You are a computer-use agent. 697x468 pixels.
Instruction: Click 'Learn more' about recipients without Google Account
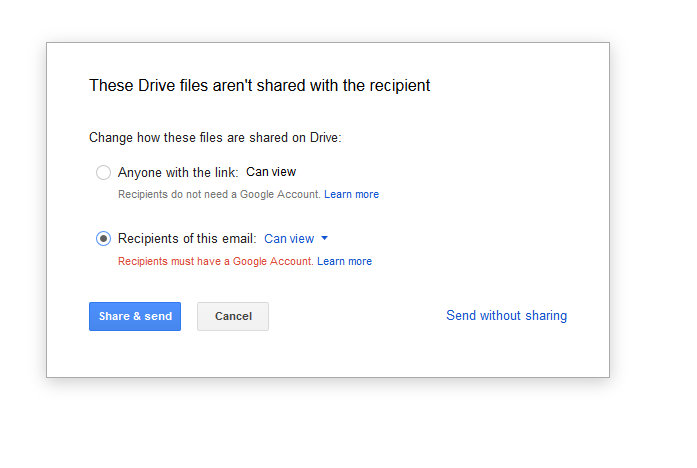[x=351, y=194]
